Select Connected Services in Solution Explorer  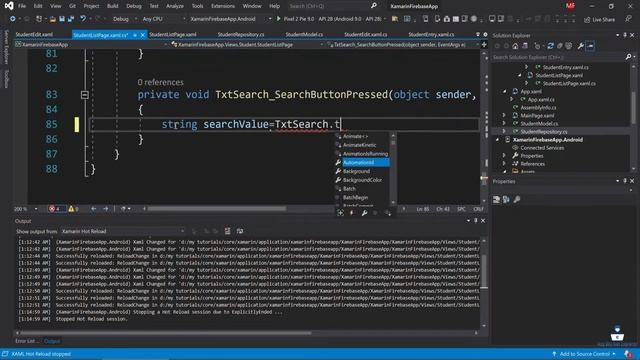542,148
